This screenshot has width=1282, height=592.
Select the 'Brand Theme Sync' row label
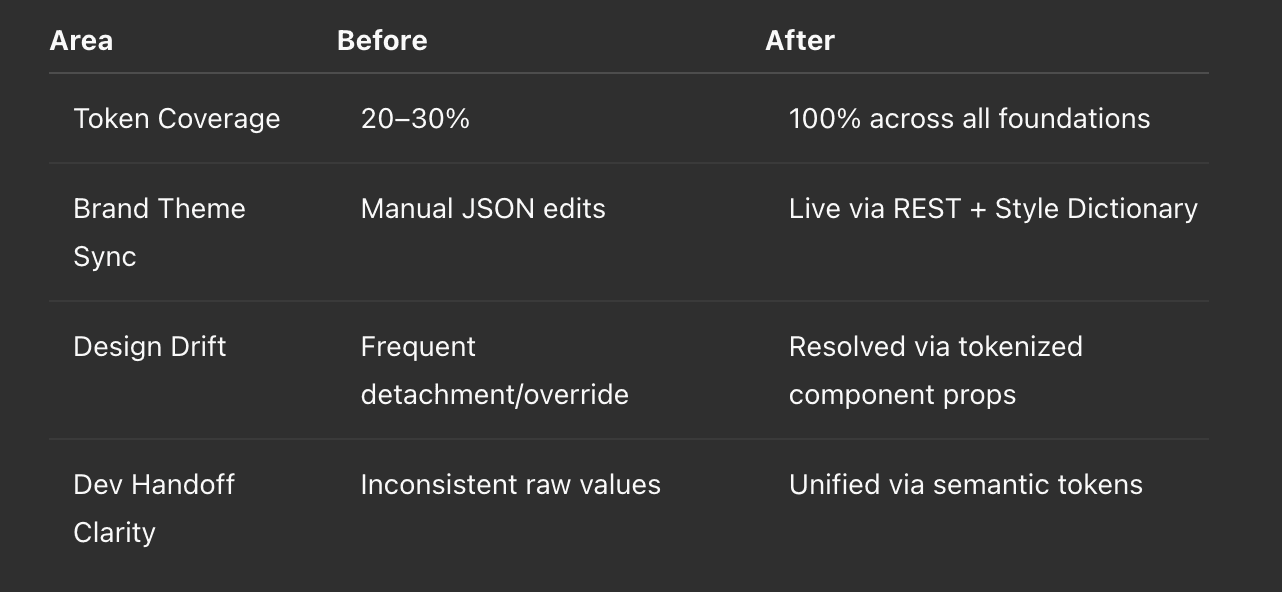point(159,232)
